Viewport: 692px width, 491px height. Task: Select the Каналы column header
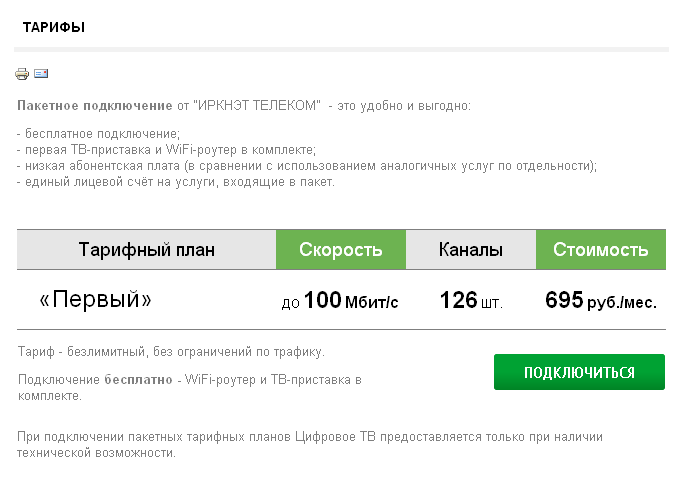click(471, 250)
